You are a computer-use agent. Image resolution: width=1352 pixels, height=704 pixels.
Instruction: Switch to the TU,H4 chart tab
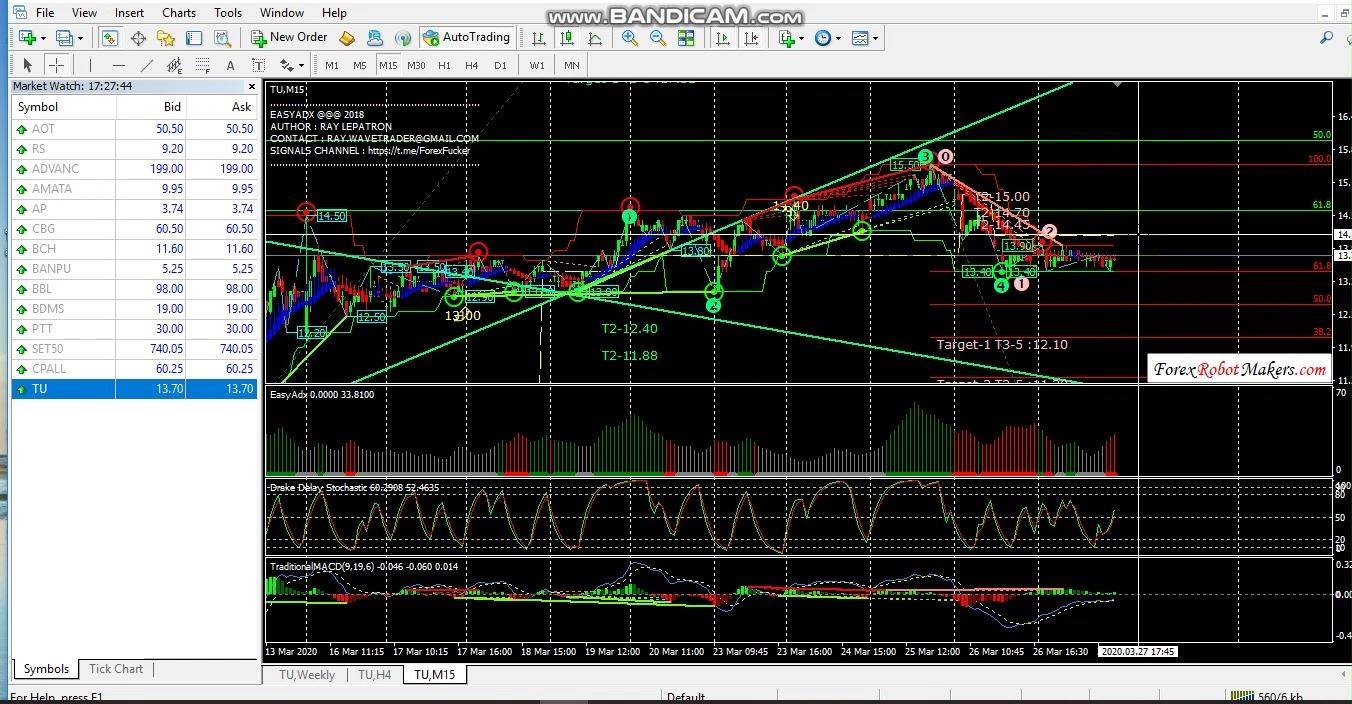click(x=375, y=675)
